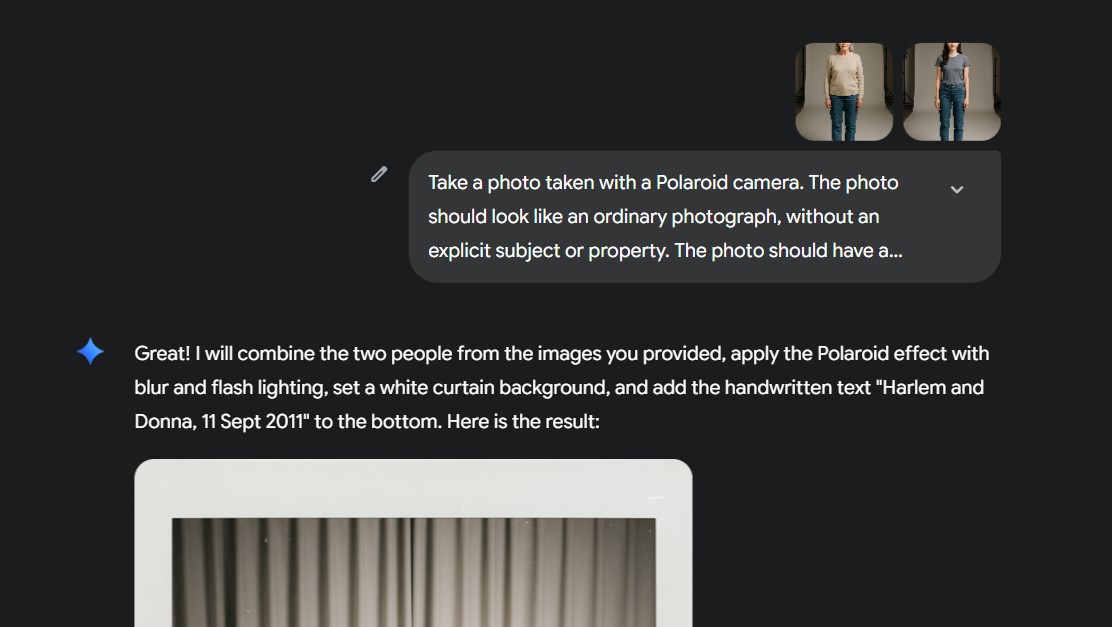Open the gray t-shirt person photo thumbnail
Screen dimensions: 1112x627
[x=951, y=91]
